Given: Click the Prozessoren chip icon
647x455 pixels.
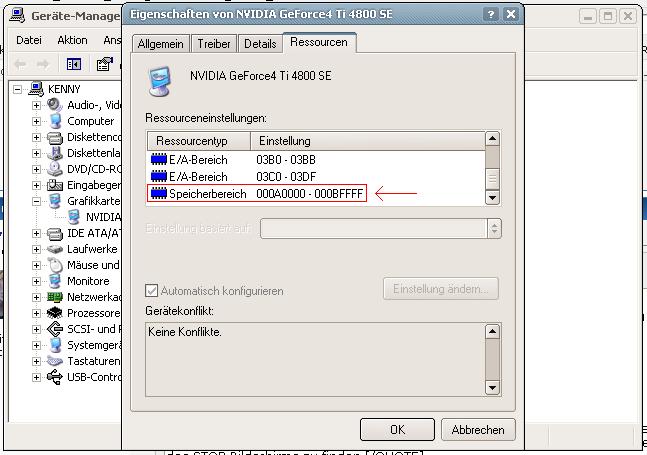Looking at the screenshot, I should (55, 313).
